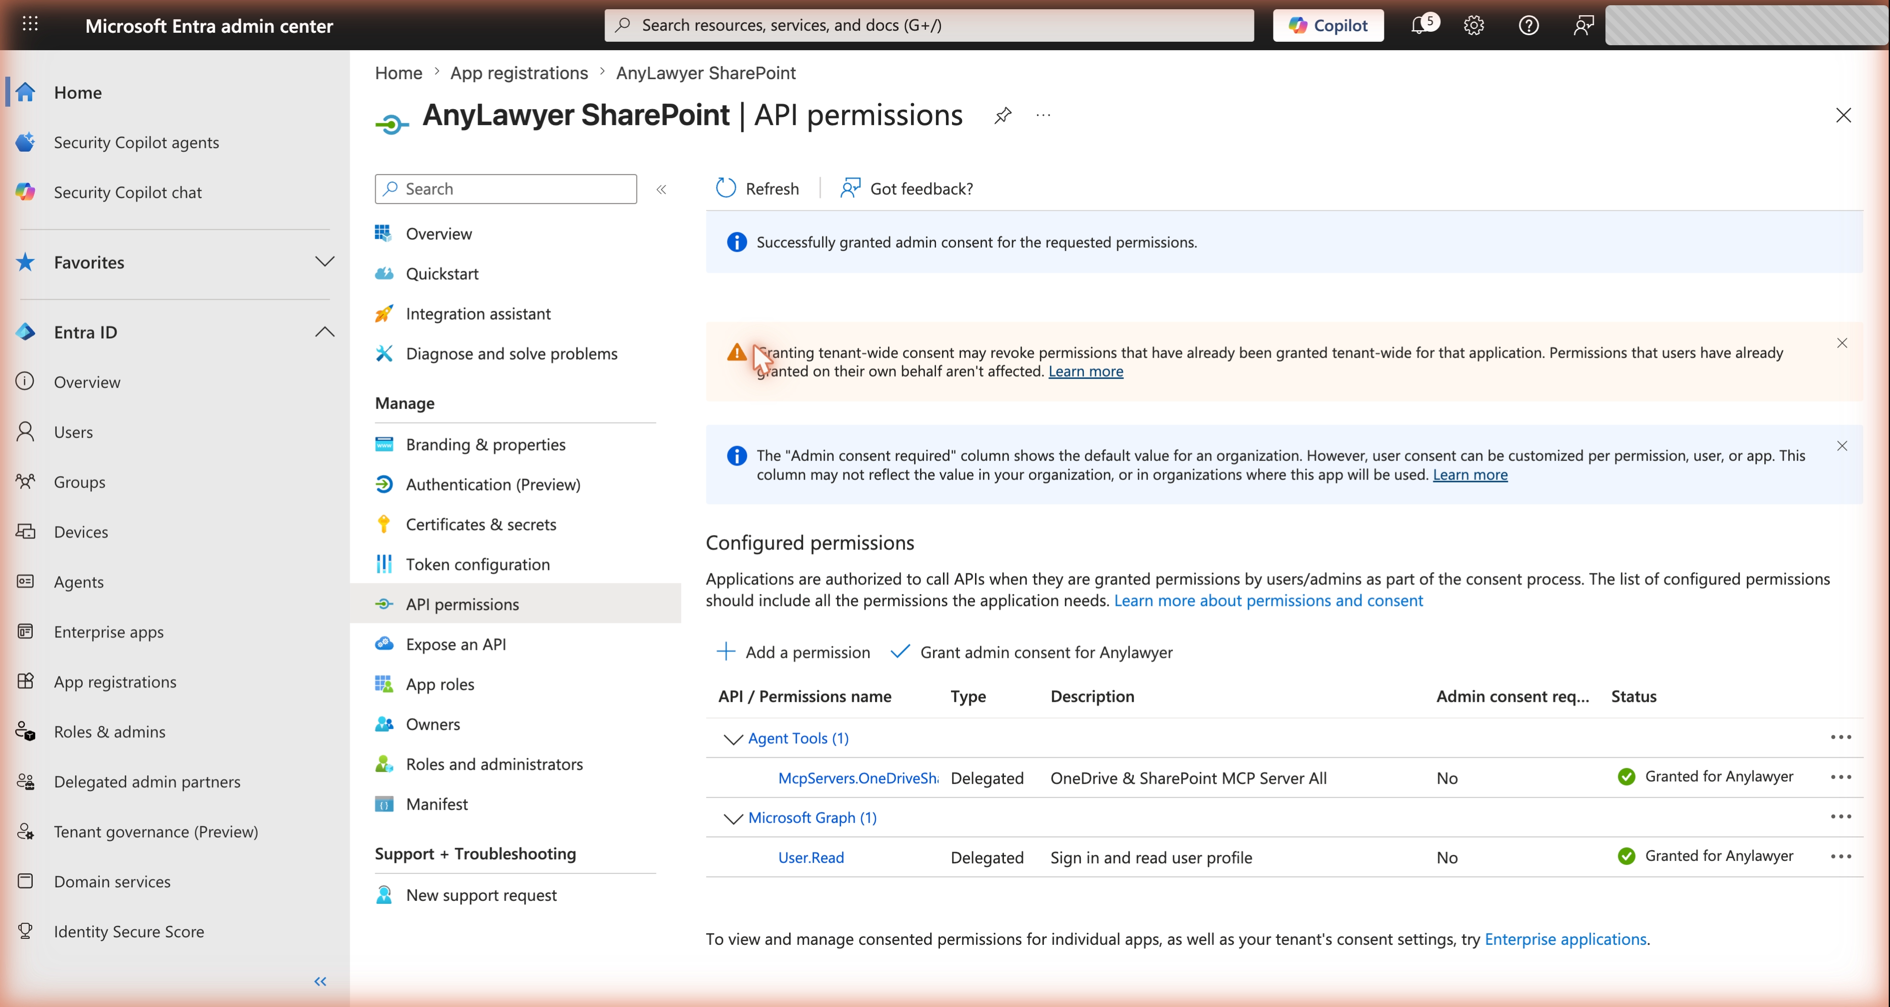The image size is (1890, 1007).
Task: Click the global search resources field
Action: [x=929, y=25]
